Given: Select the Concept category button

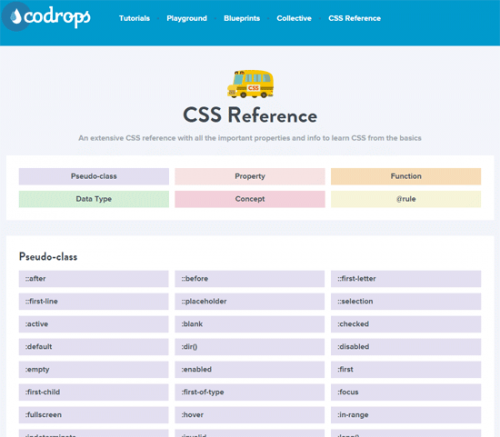Looking at the screenshot, I should tap(250, 199).
